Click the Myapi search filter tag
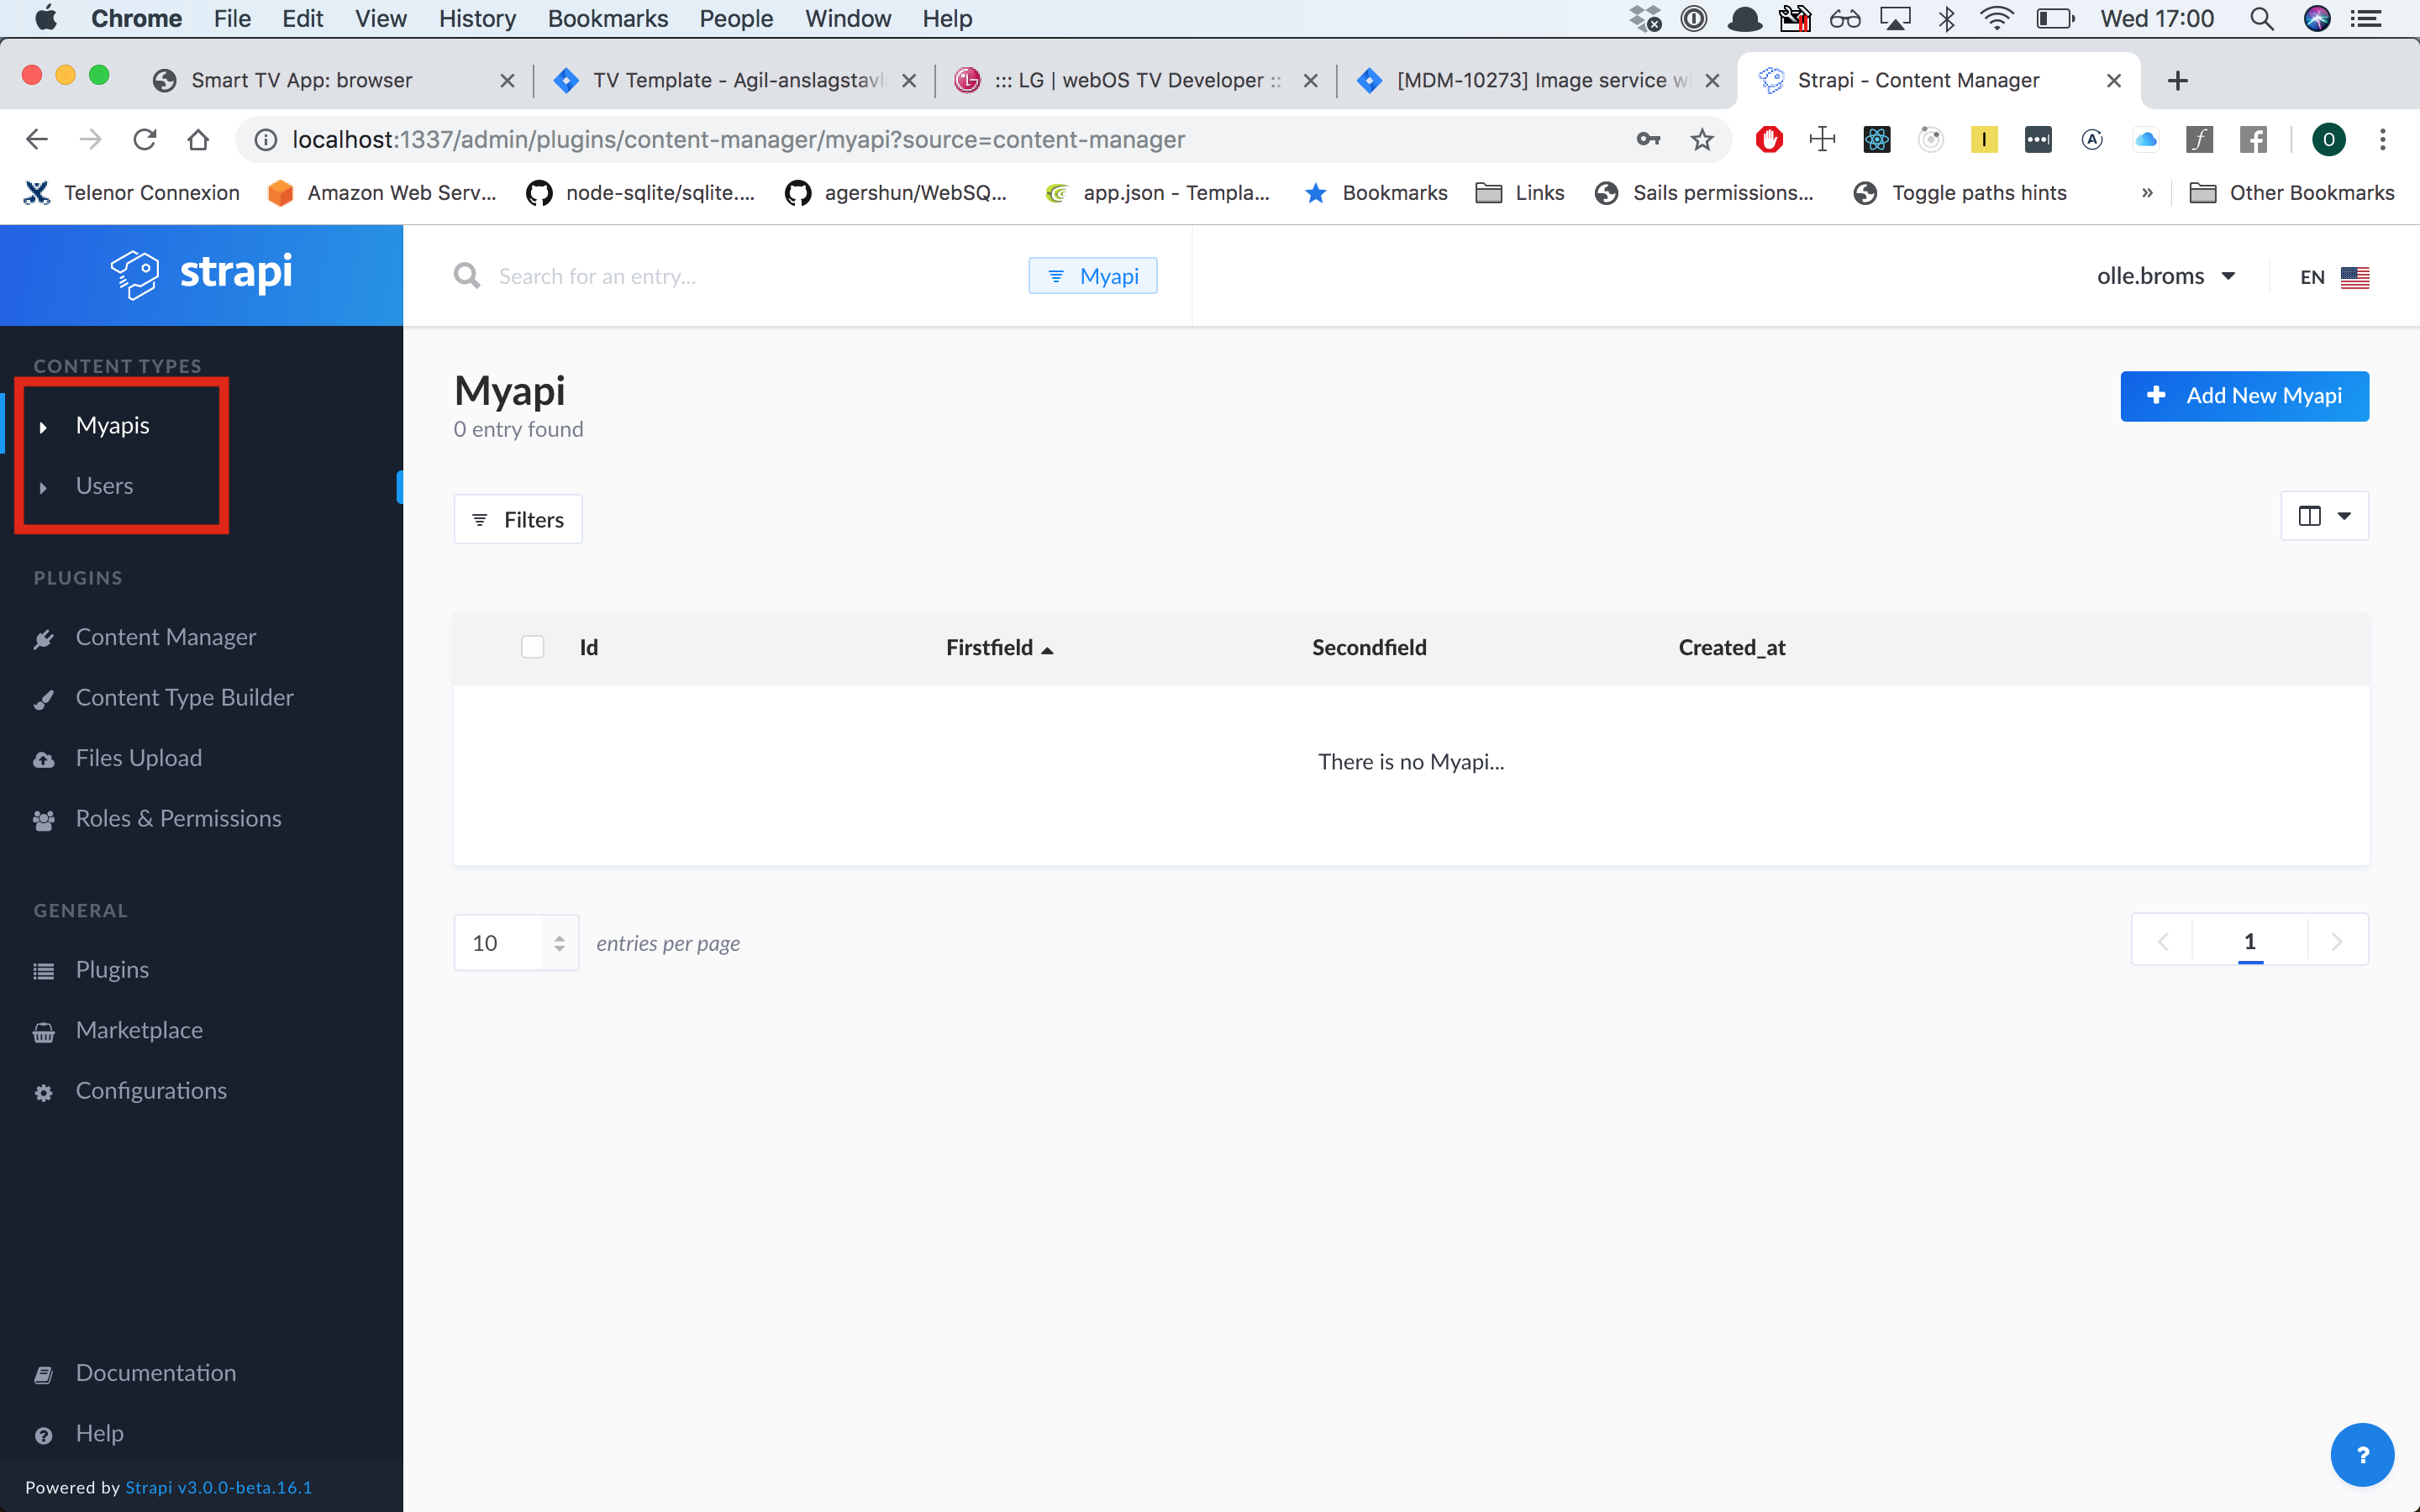This screenshot has height=1512, width=2420. coord(1093,276)
